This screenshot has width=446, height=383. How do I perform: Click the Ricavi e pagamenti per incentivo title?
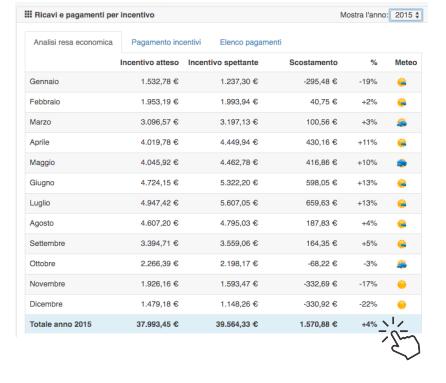click(94, 15)
